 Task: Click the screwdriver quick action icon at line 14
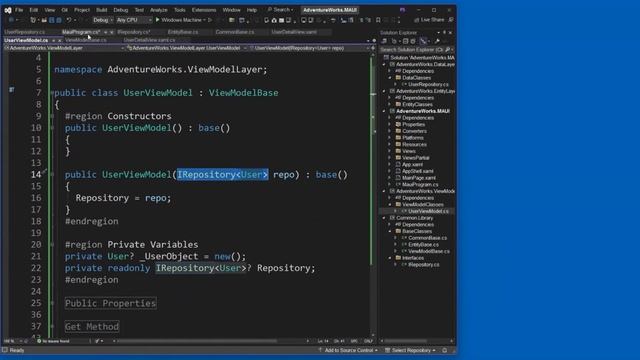click(x=44, y=172)
